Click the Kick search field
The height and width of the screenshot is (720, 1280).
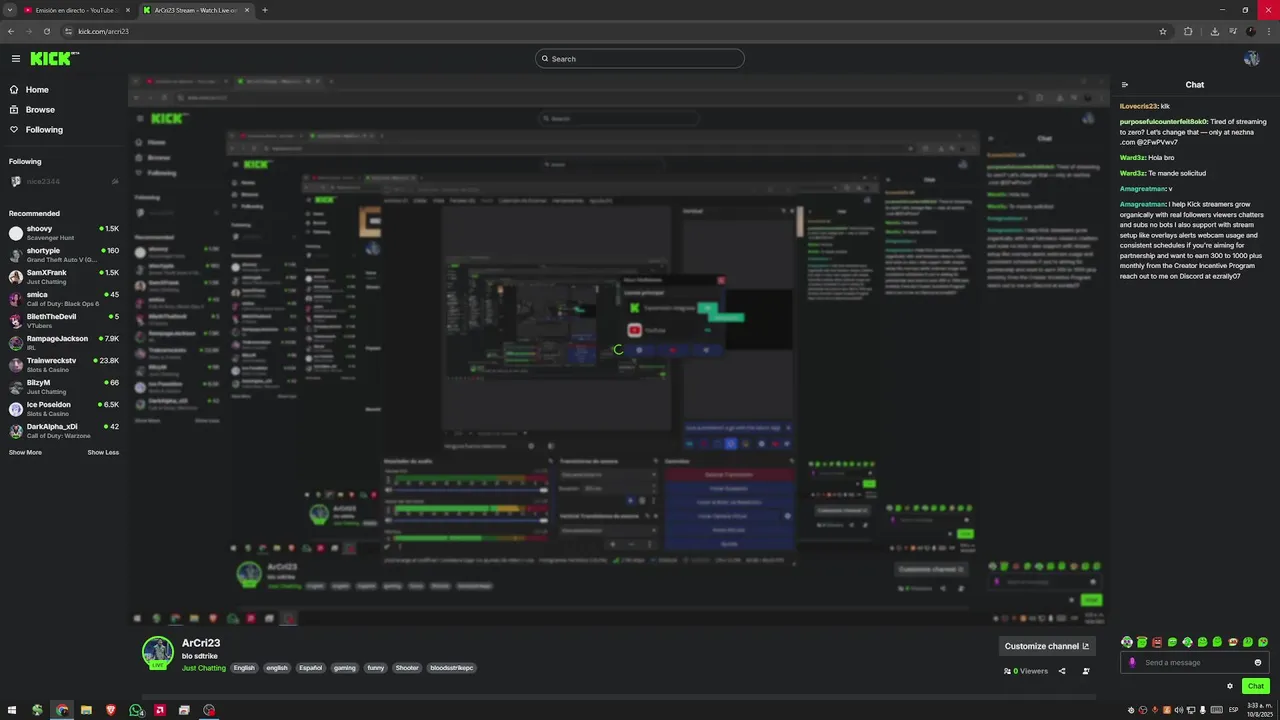(x=640, y=59)
